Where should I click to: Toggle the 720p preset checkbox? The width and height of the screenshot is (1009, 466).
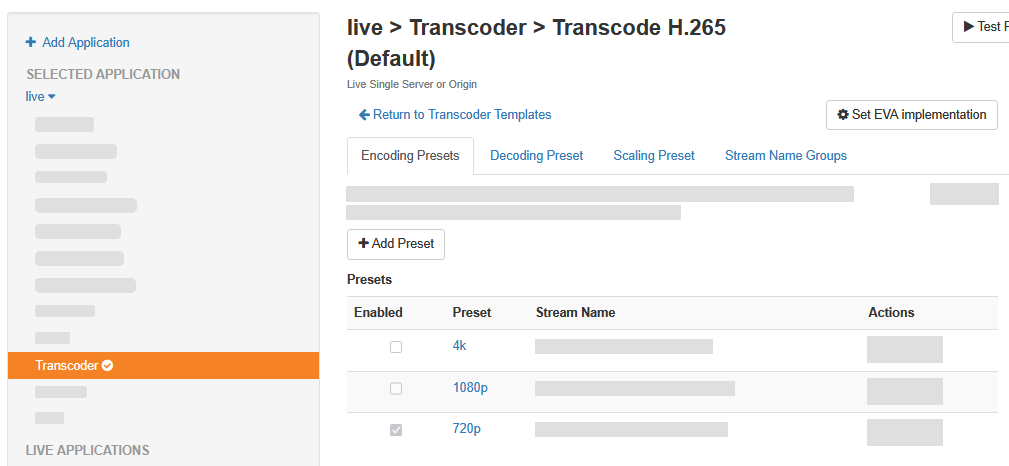(396, 430)
